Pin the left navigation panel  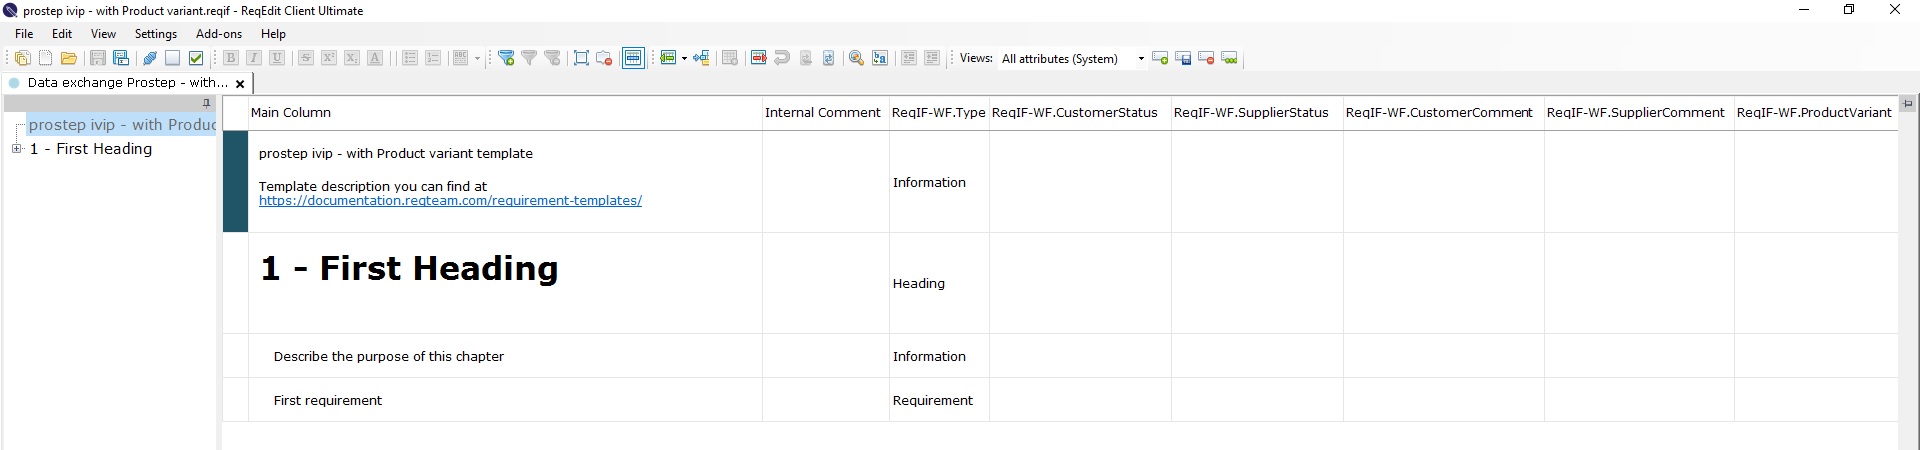207,103
